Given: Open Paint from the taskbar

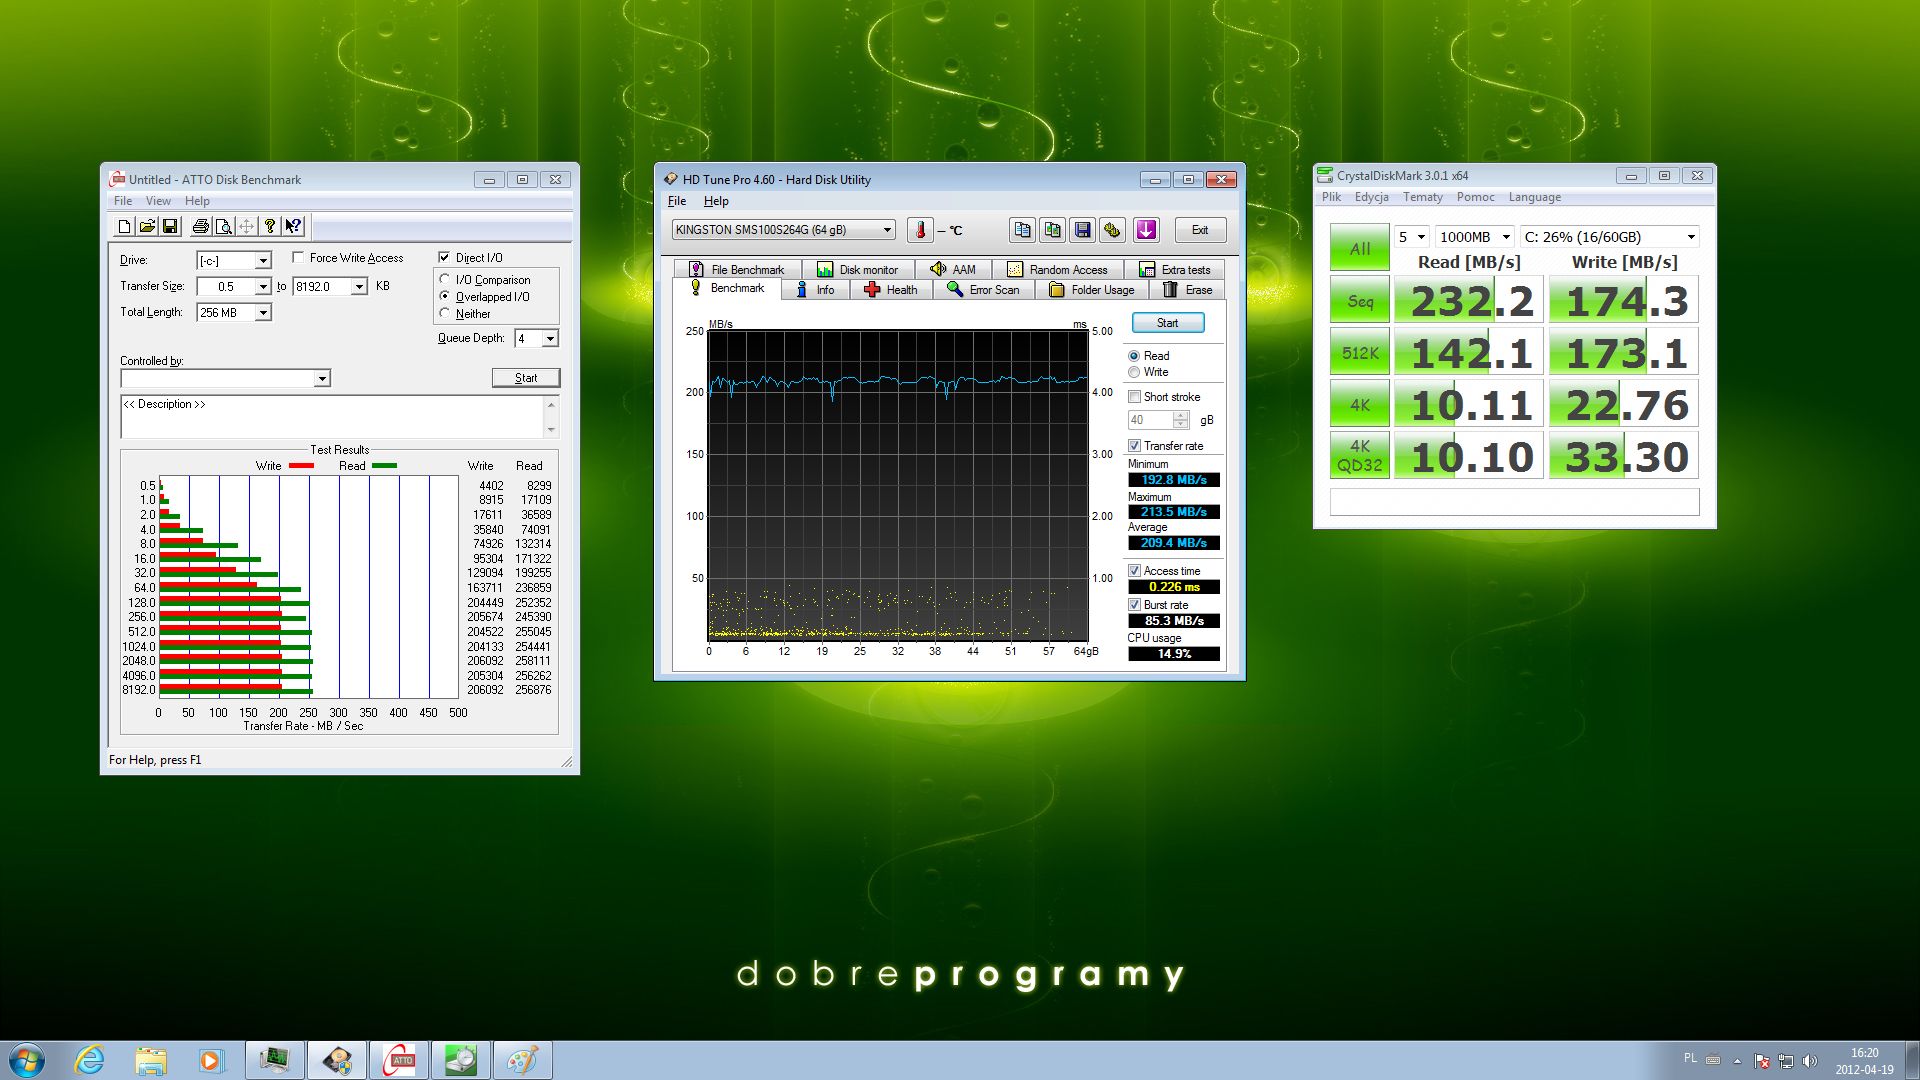Looking at the screenshot, I should (522, 1060).
